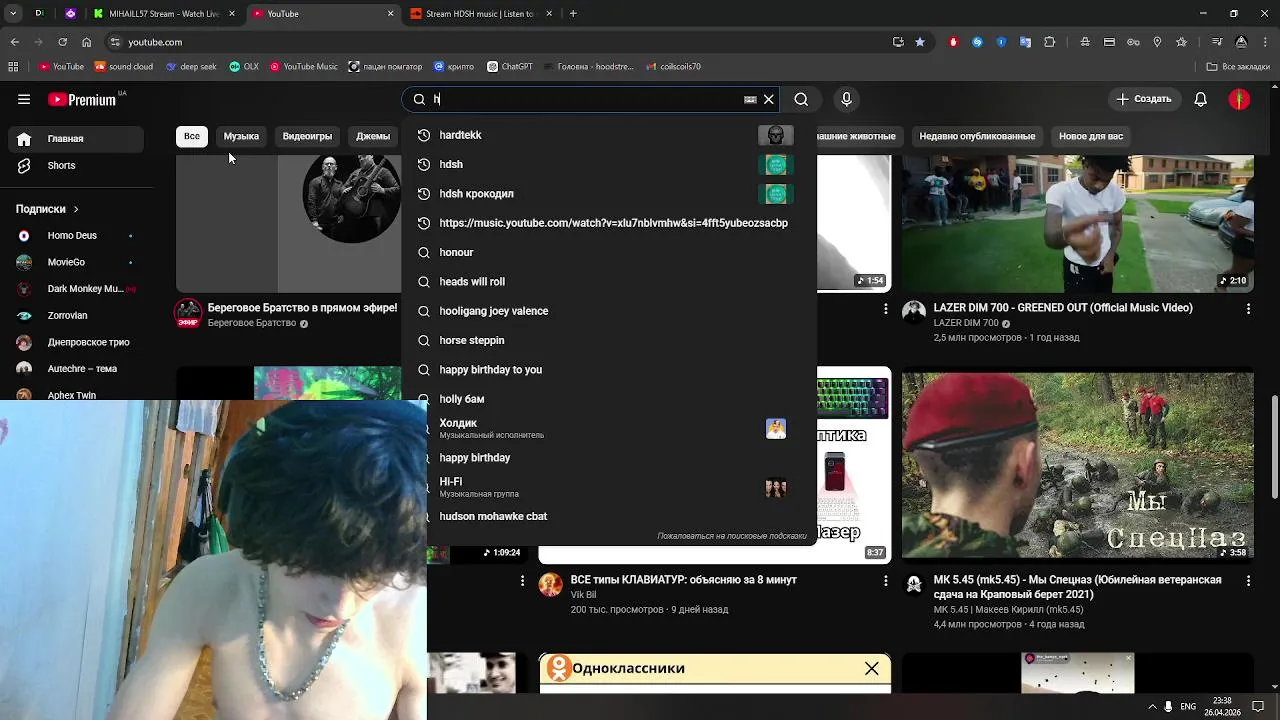Click into the YouTube search field
The image size is (1280, 720).
coord(590,99)
